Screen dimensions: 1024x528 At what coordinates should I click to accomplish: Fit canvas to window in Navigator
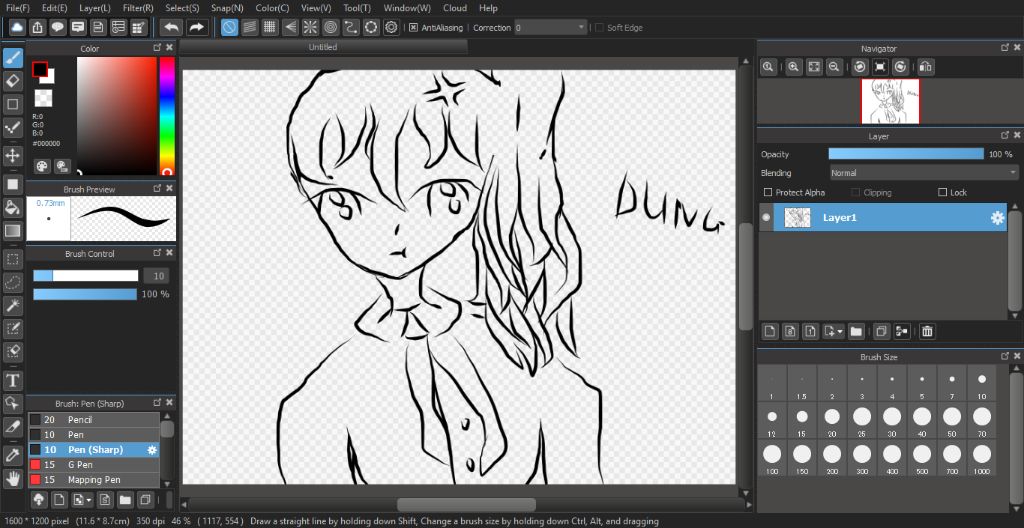pos(814,67)
